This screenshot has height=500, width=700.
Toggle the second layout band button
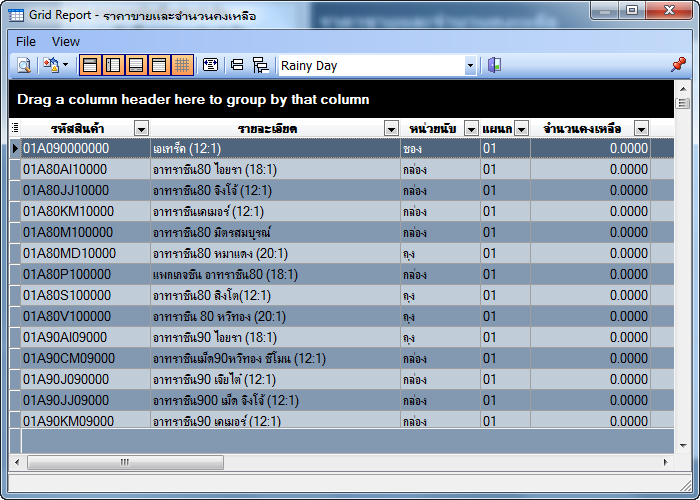pyautogui.click(x=113, y=66)
